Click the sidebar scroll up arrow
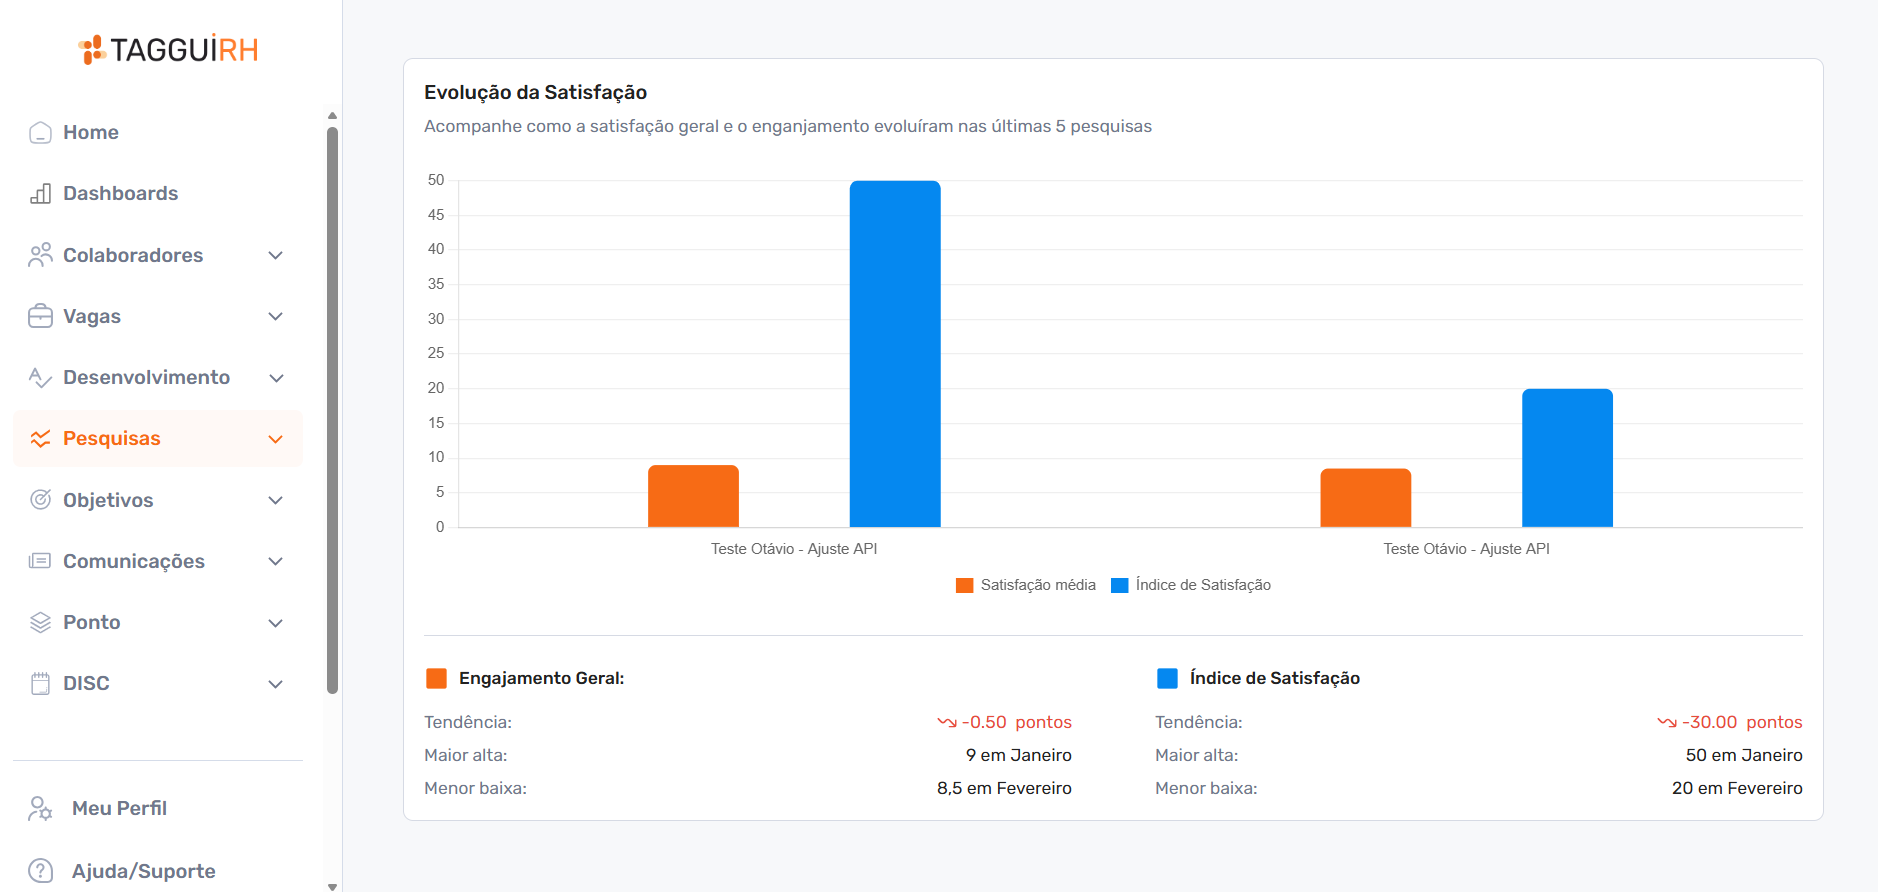This screenshot has width=1878, height=892. [x=332, y=115]
